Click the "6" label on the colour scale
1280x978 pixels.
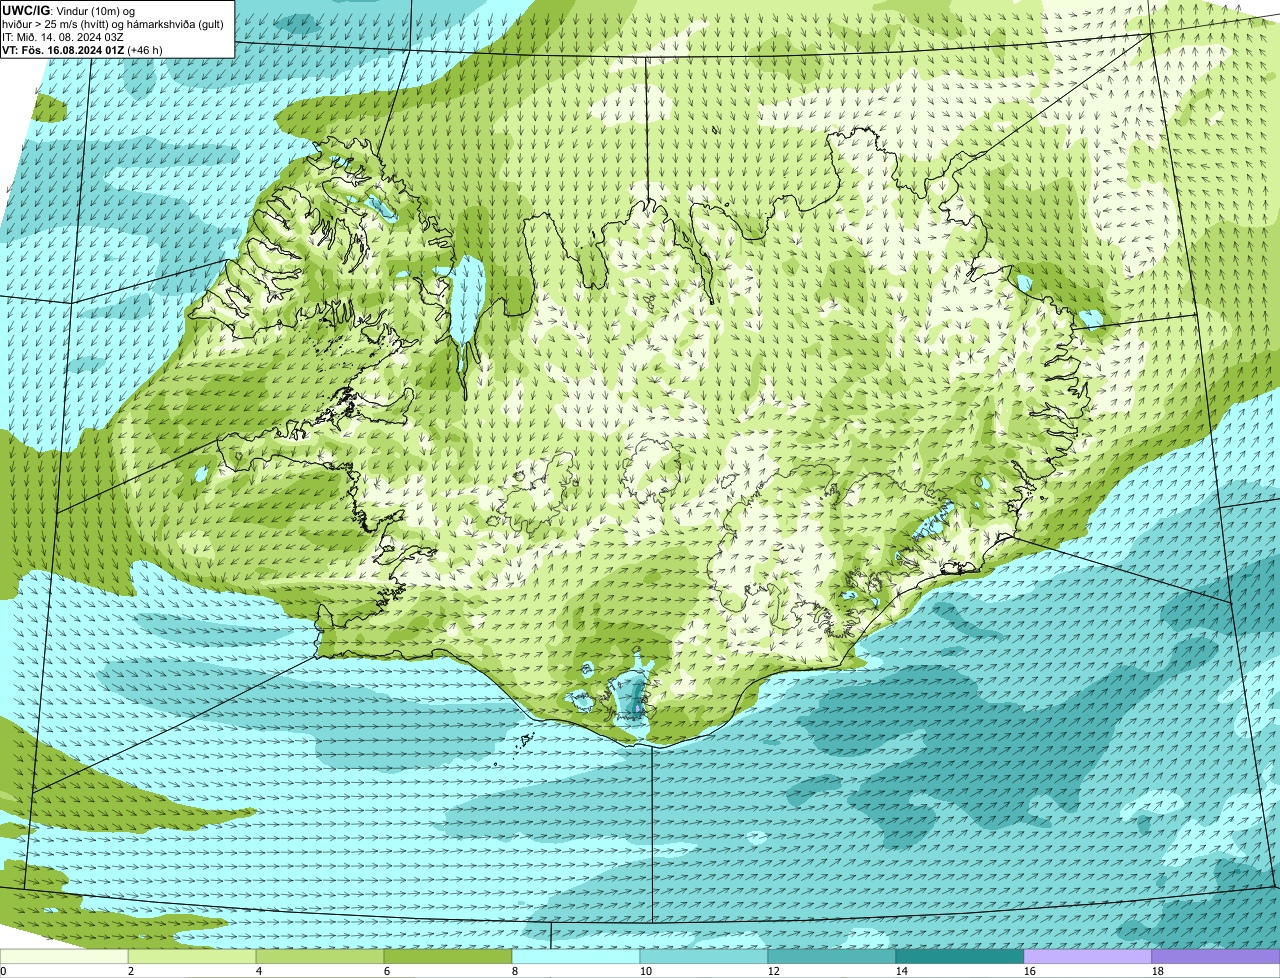point(387,971)
